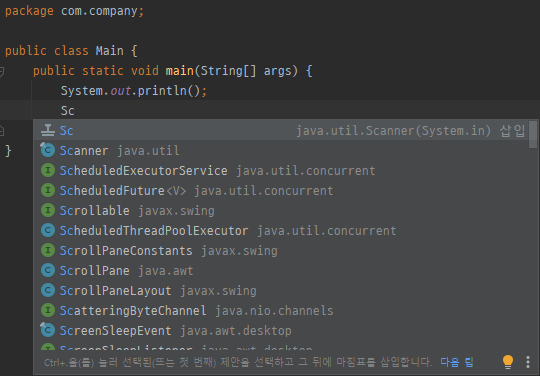The height and width of the screenshot is (376, 540).
Task: Click the ScreenSleepEvent class icon
Action: [48, 330]
